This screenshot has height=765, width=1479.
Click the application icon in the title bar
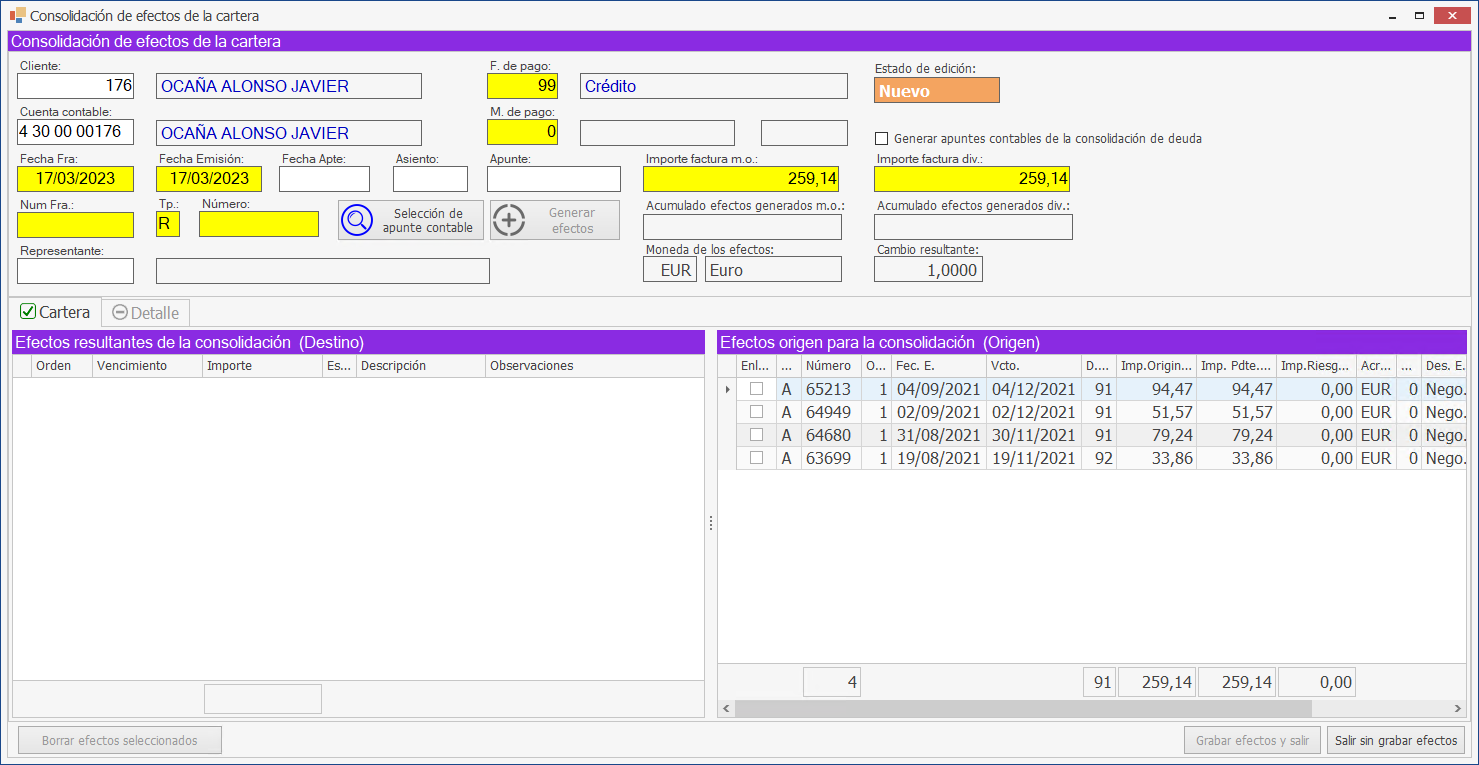[x=17, y=16]
